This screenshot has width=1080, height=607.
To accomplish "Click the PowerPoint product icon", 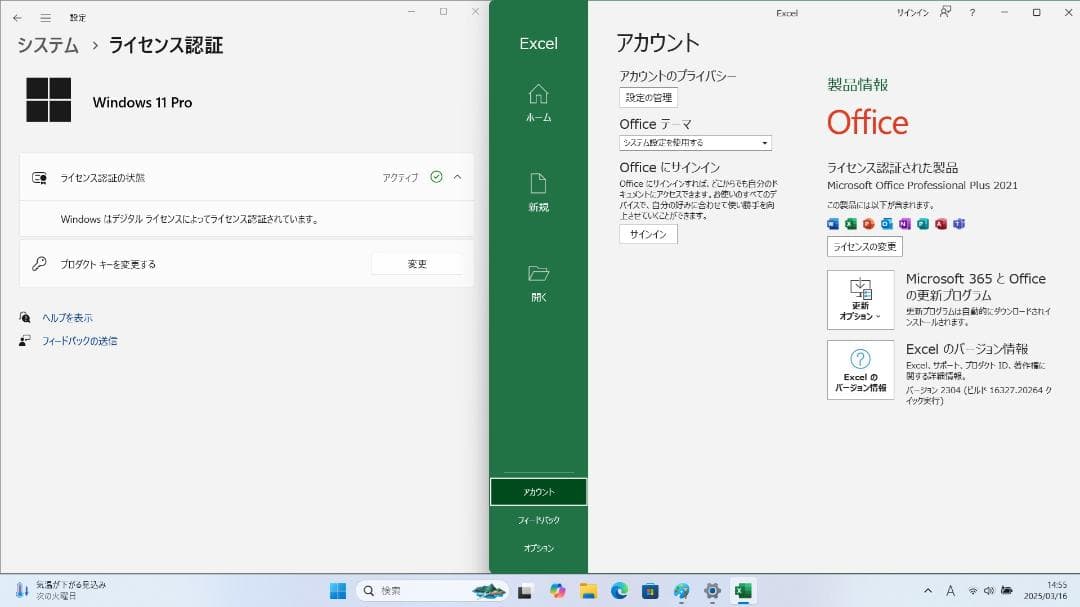I will [x=868, y=224].
